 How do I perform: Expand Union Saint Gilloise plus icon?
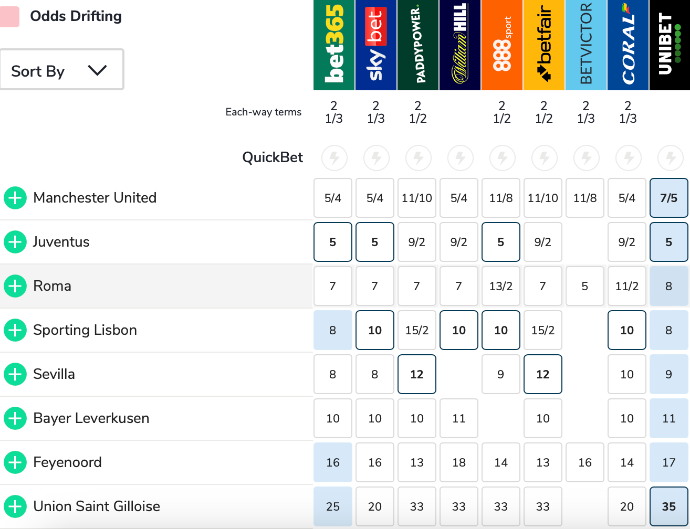pyautogui.click(x=15, y=506)
